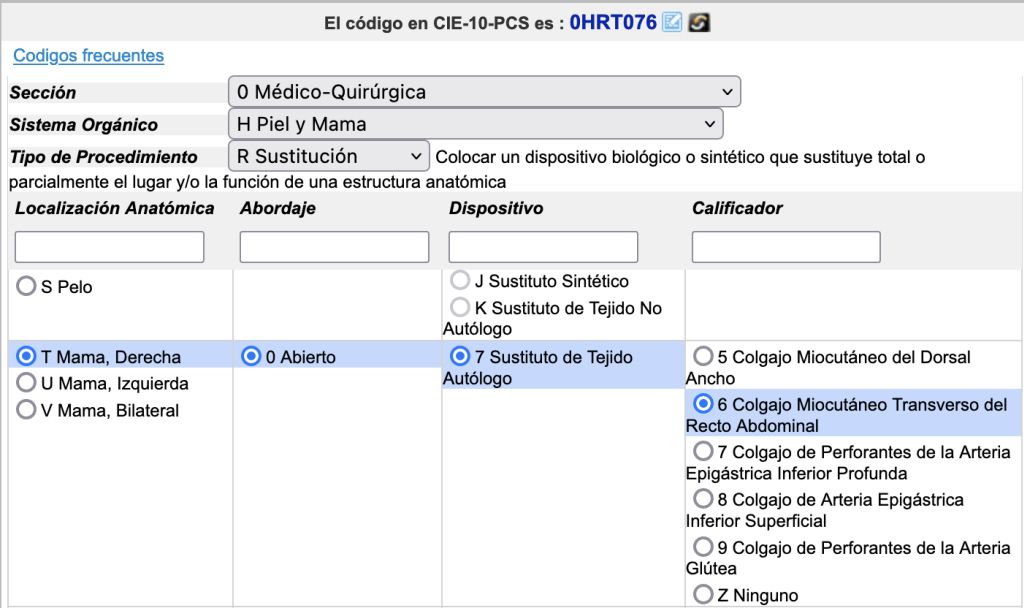Click the refresh arrows icon beside the code
The width and height of the screenshot is (1024, 608).
(x=700, y=22)
